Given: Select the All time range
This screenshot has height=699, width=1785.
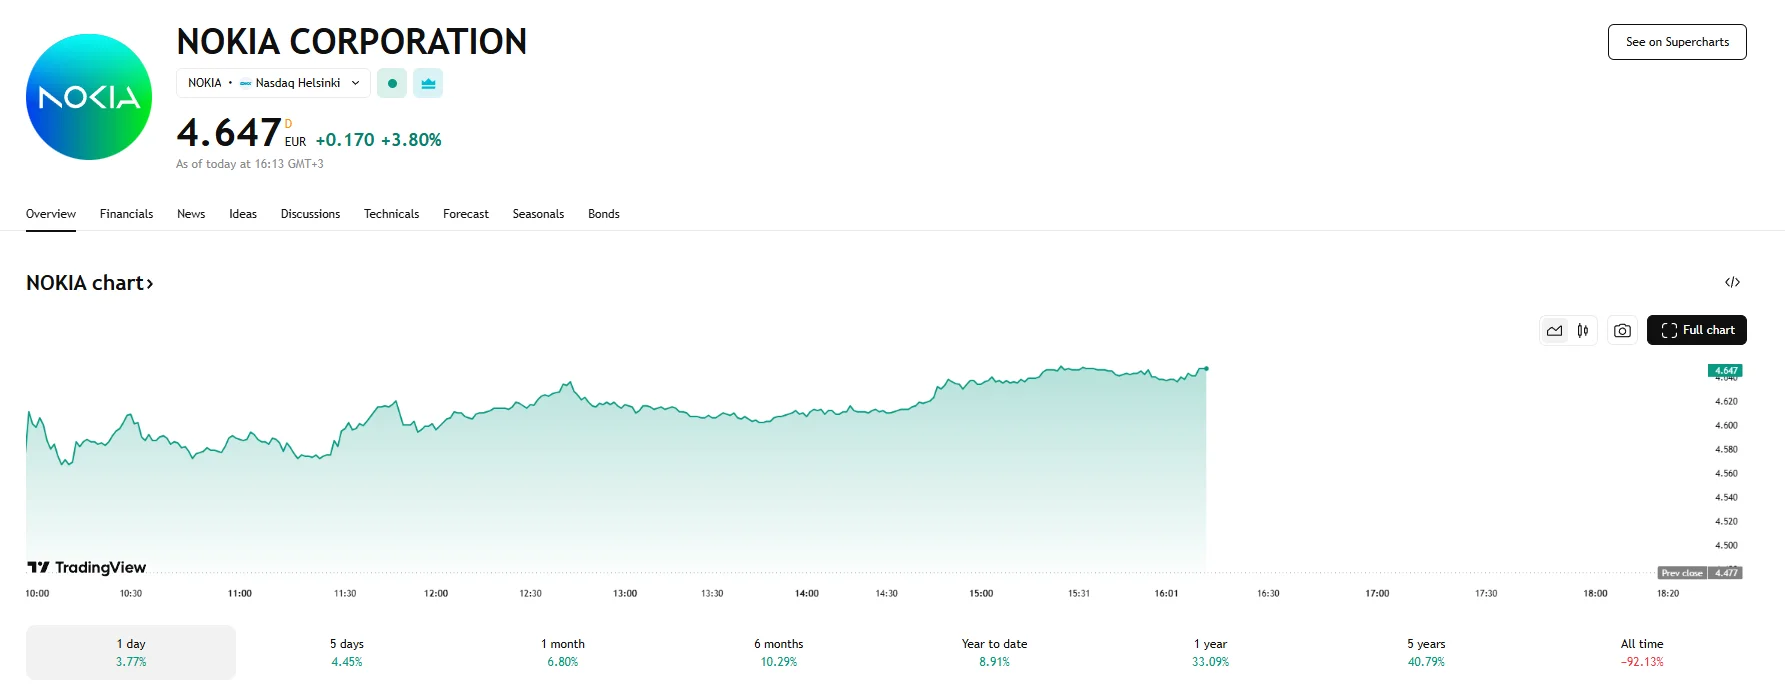Looking at the screenshot, I should coord(1641,652).
